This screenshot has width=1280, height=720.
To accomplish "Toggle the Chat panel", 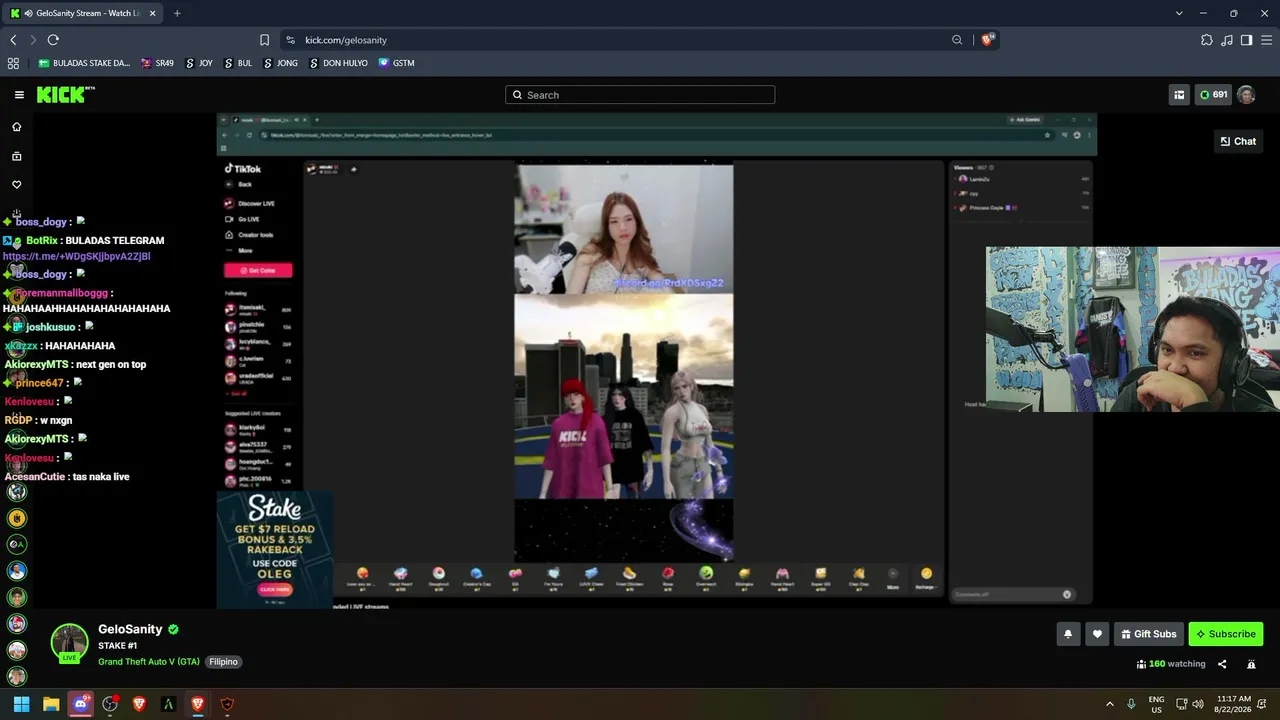I will pos(1238,141).
